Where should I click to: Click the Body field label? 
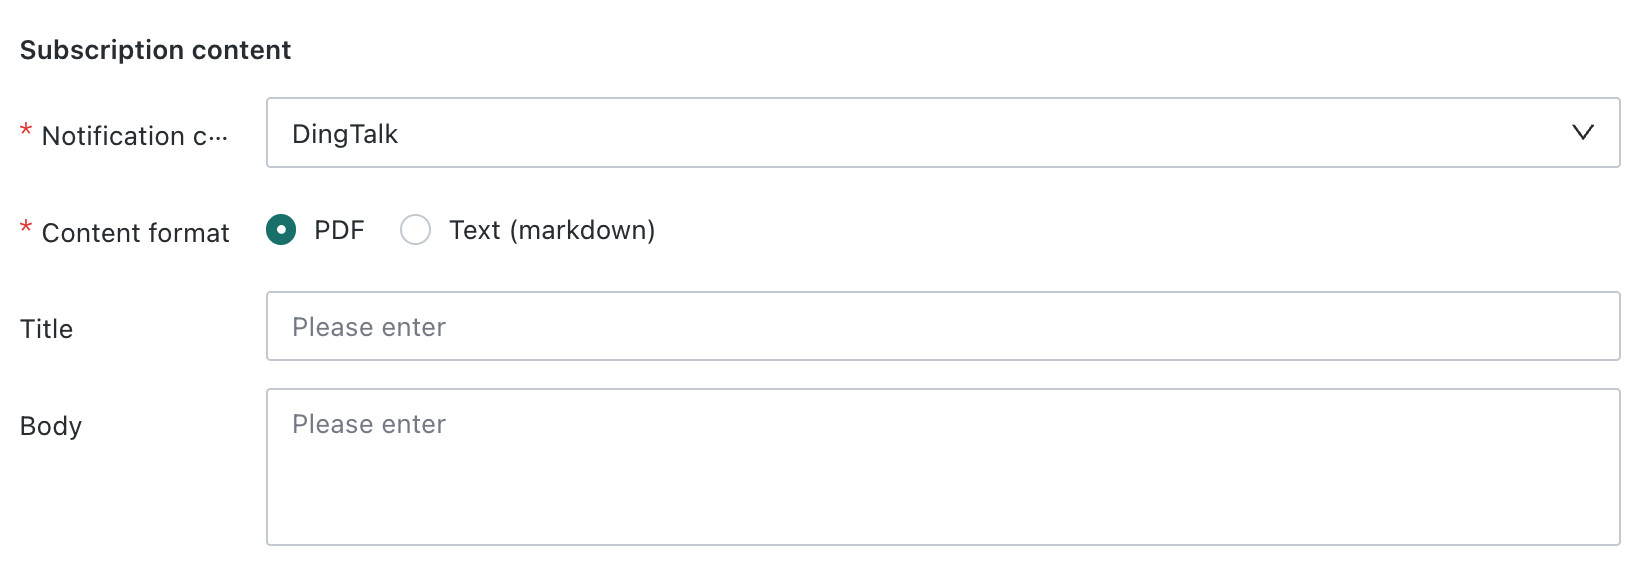[51, 426]
